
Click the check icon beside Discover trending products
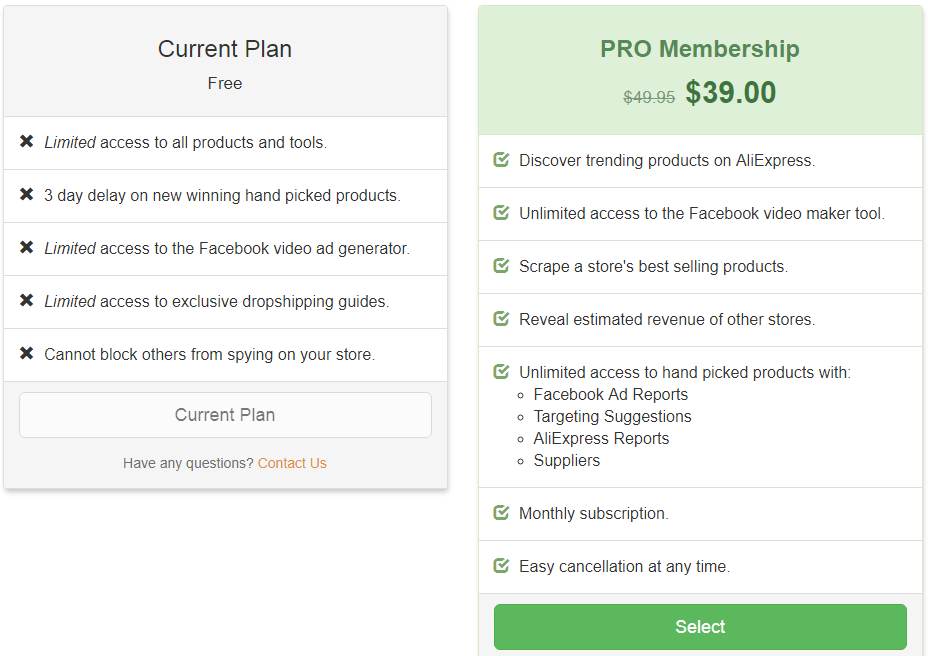point(502,160)
